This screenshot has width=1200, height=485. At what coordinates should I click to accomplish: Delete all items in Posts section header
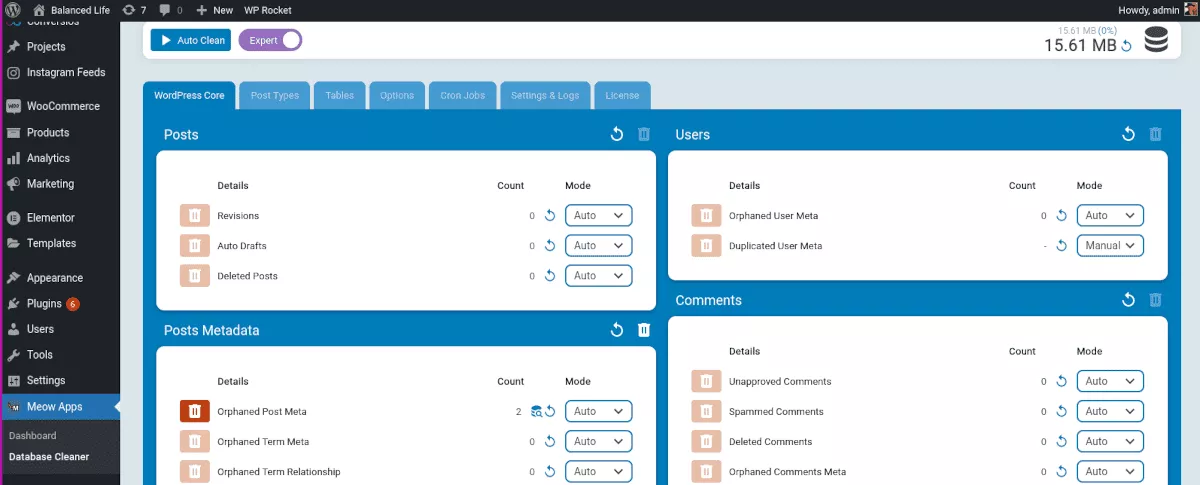(x=644, y=134)
